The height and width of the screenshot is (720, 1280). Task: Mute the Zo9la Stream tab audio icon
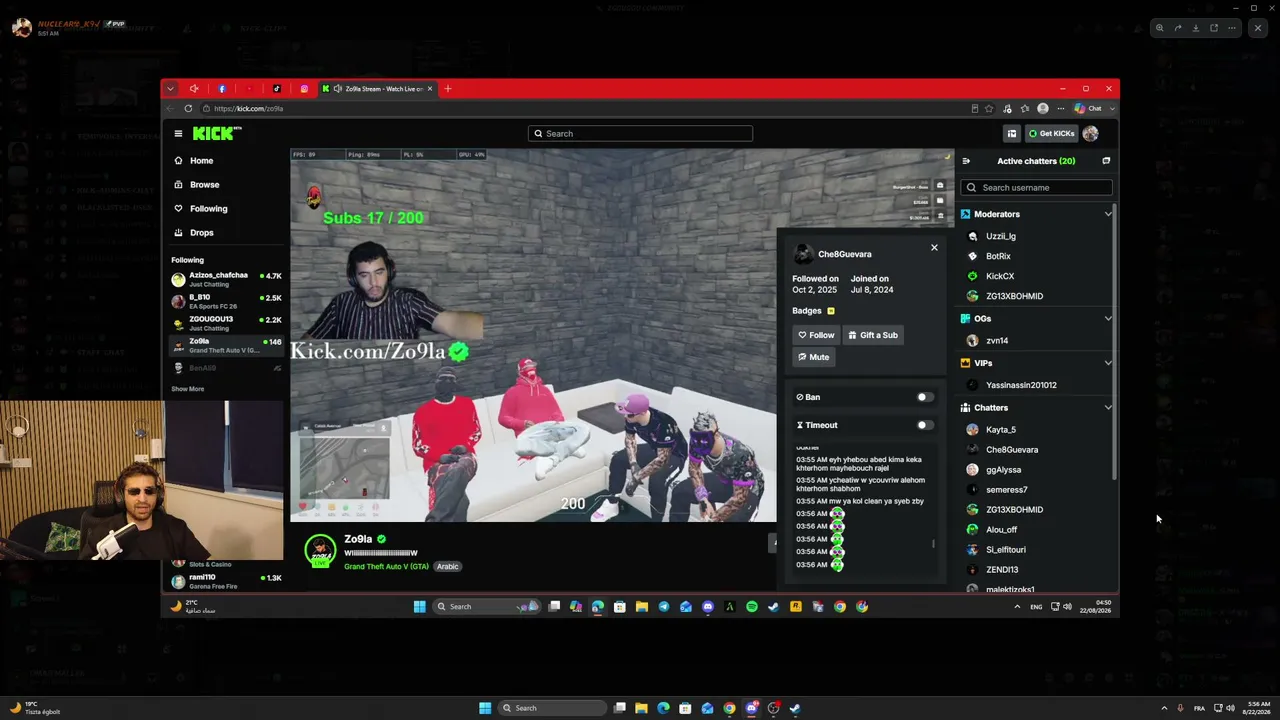338,89
